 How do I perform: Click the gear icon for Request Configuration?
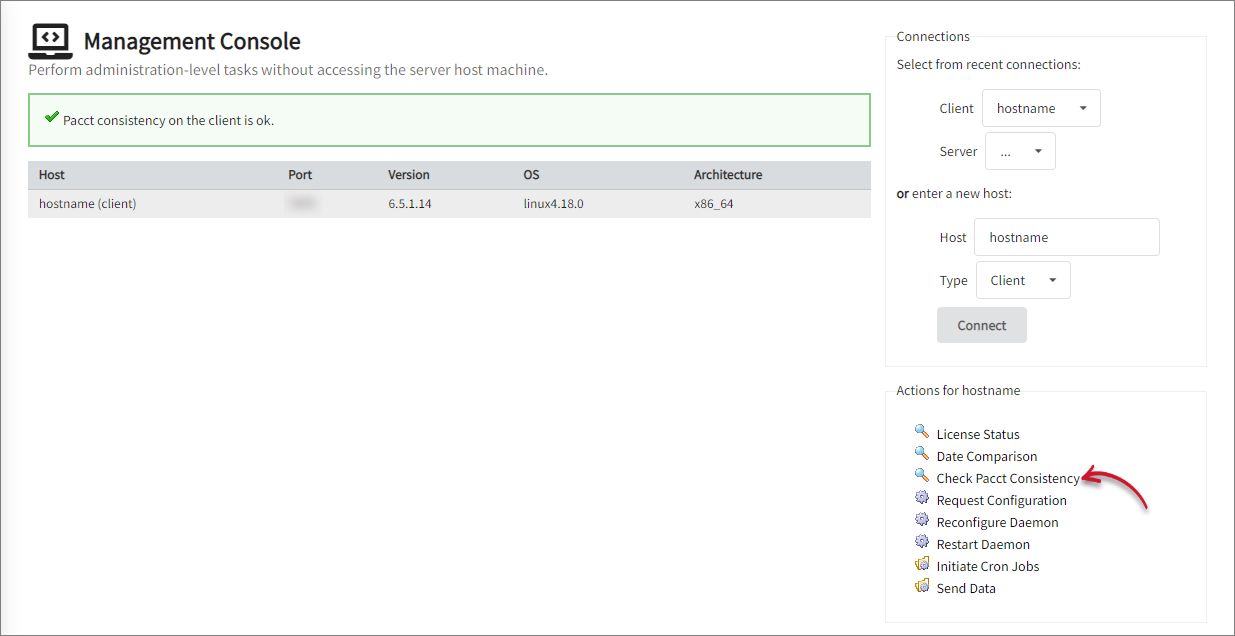tap(922, 498)
